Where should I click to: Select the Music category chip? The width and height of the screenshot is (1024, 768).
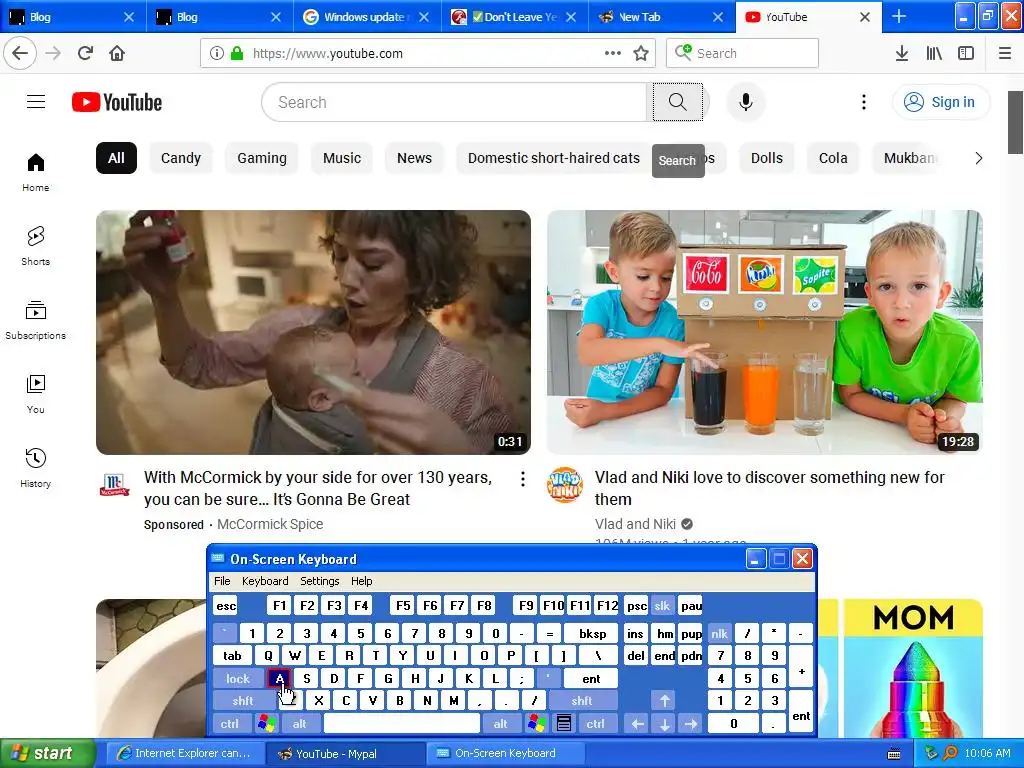[342, 158]
